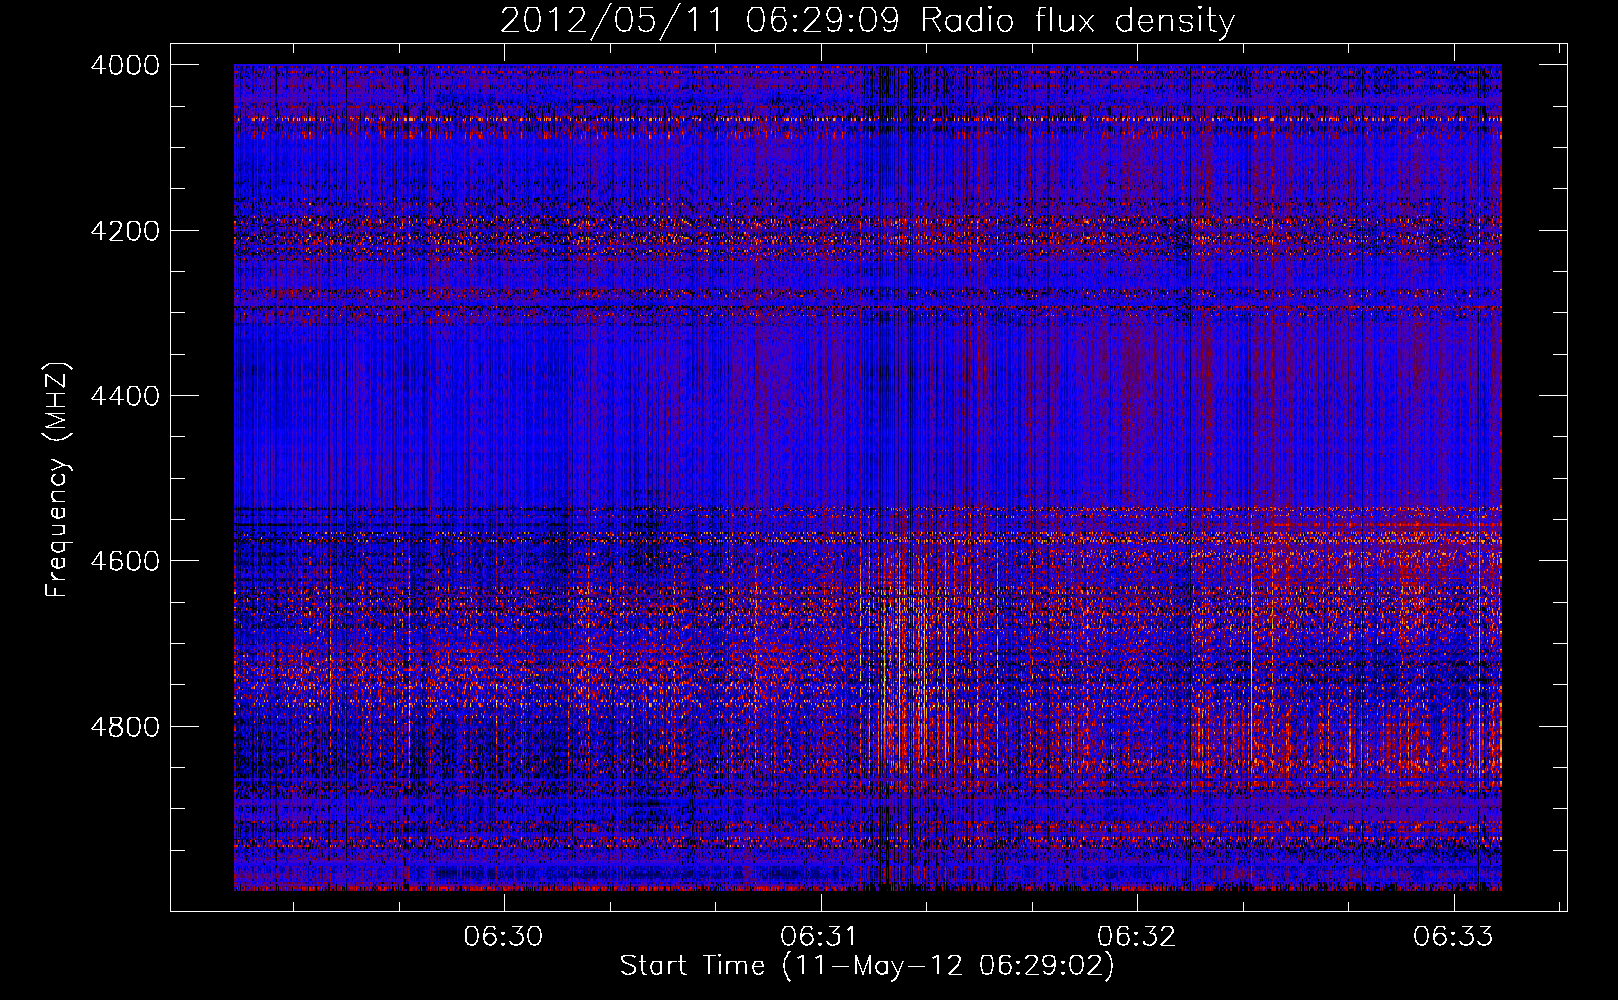This screenshot has height=1000, width=1618.
Task: Select the 4000 frequency axis label
Action: 125,65
